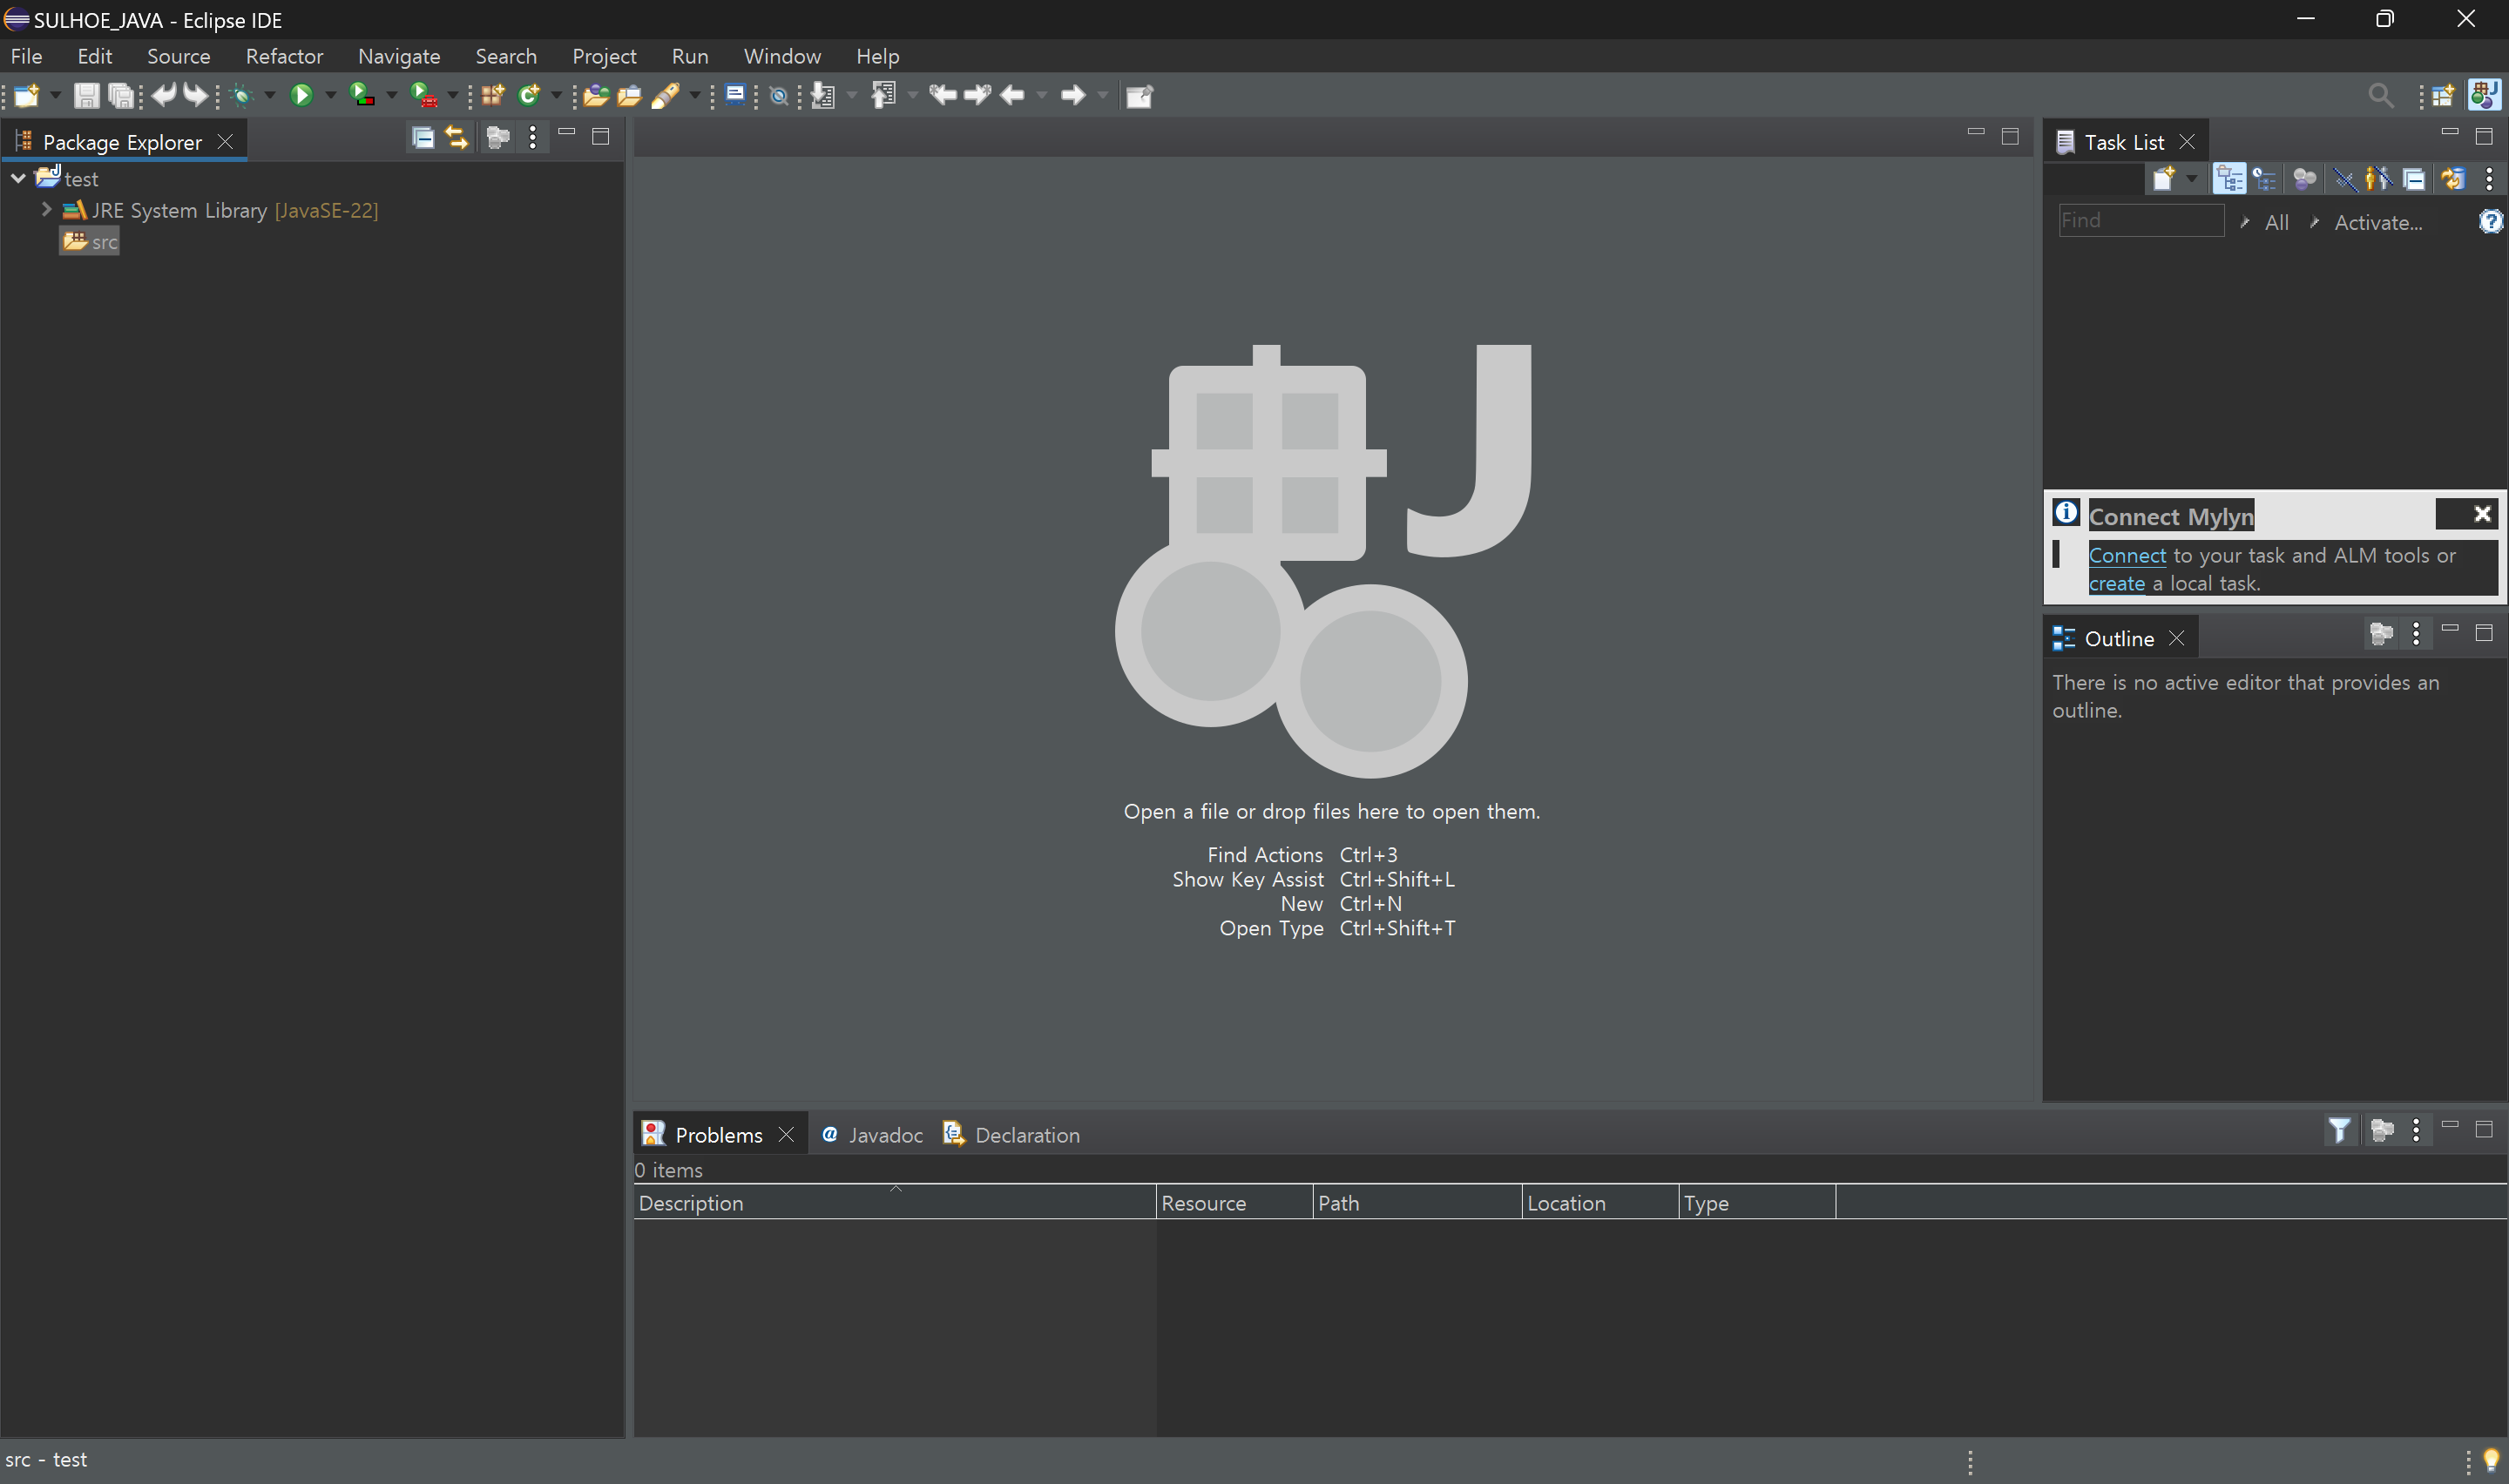Navigate Back with left arrow icon
Screen dimensions: 2509x1484
click(1012, 95)
